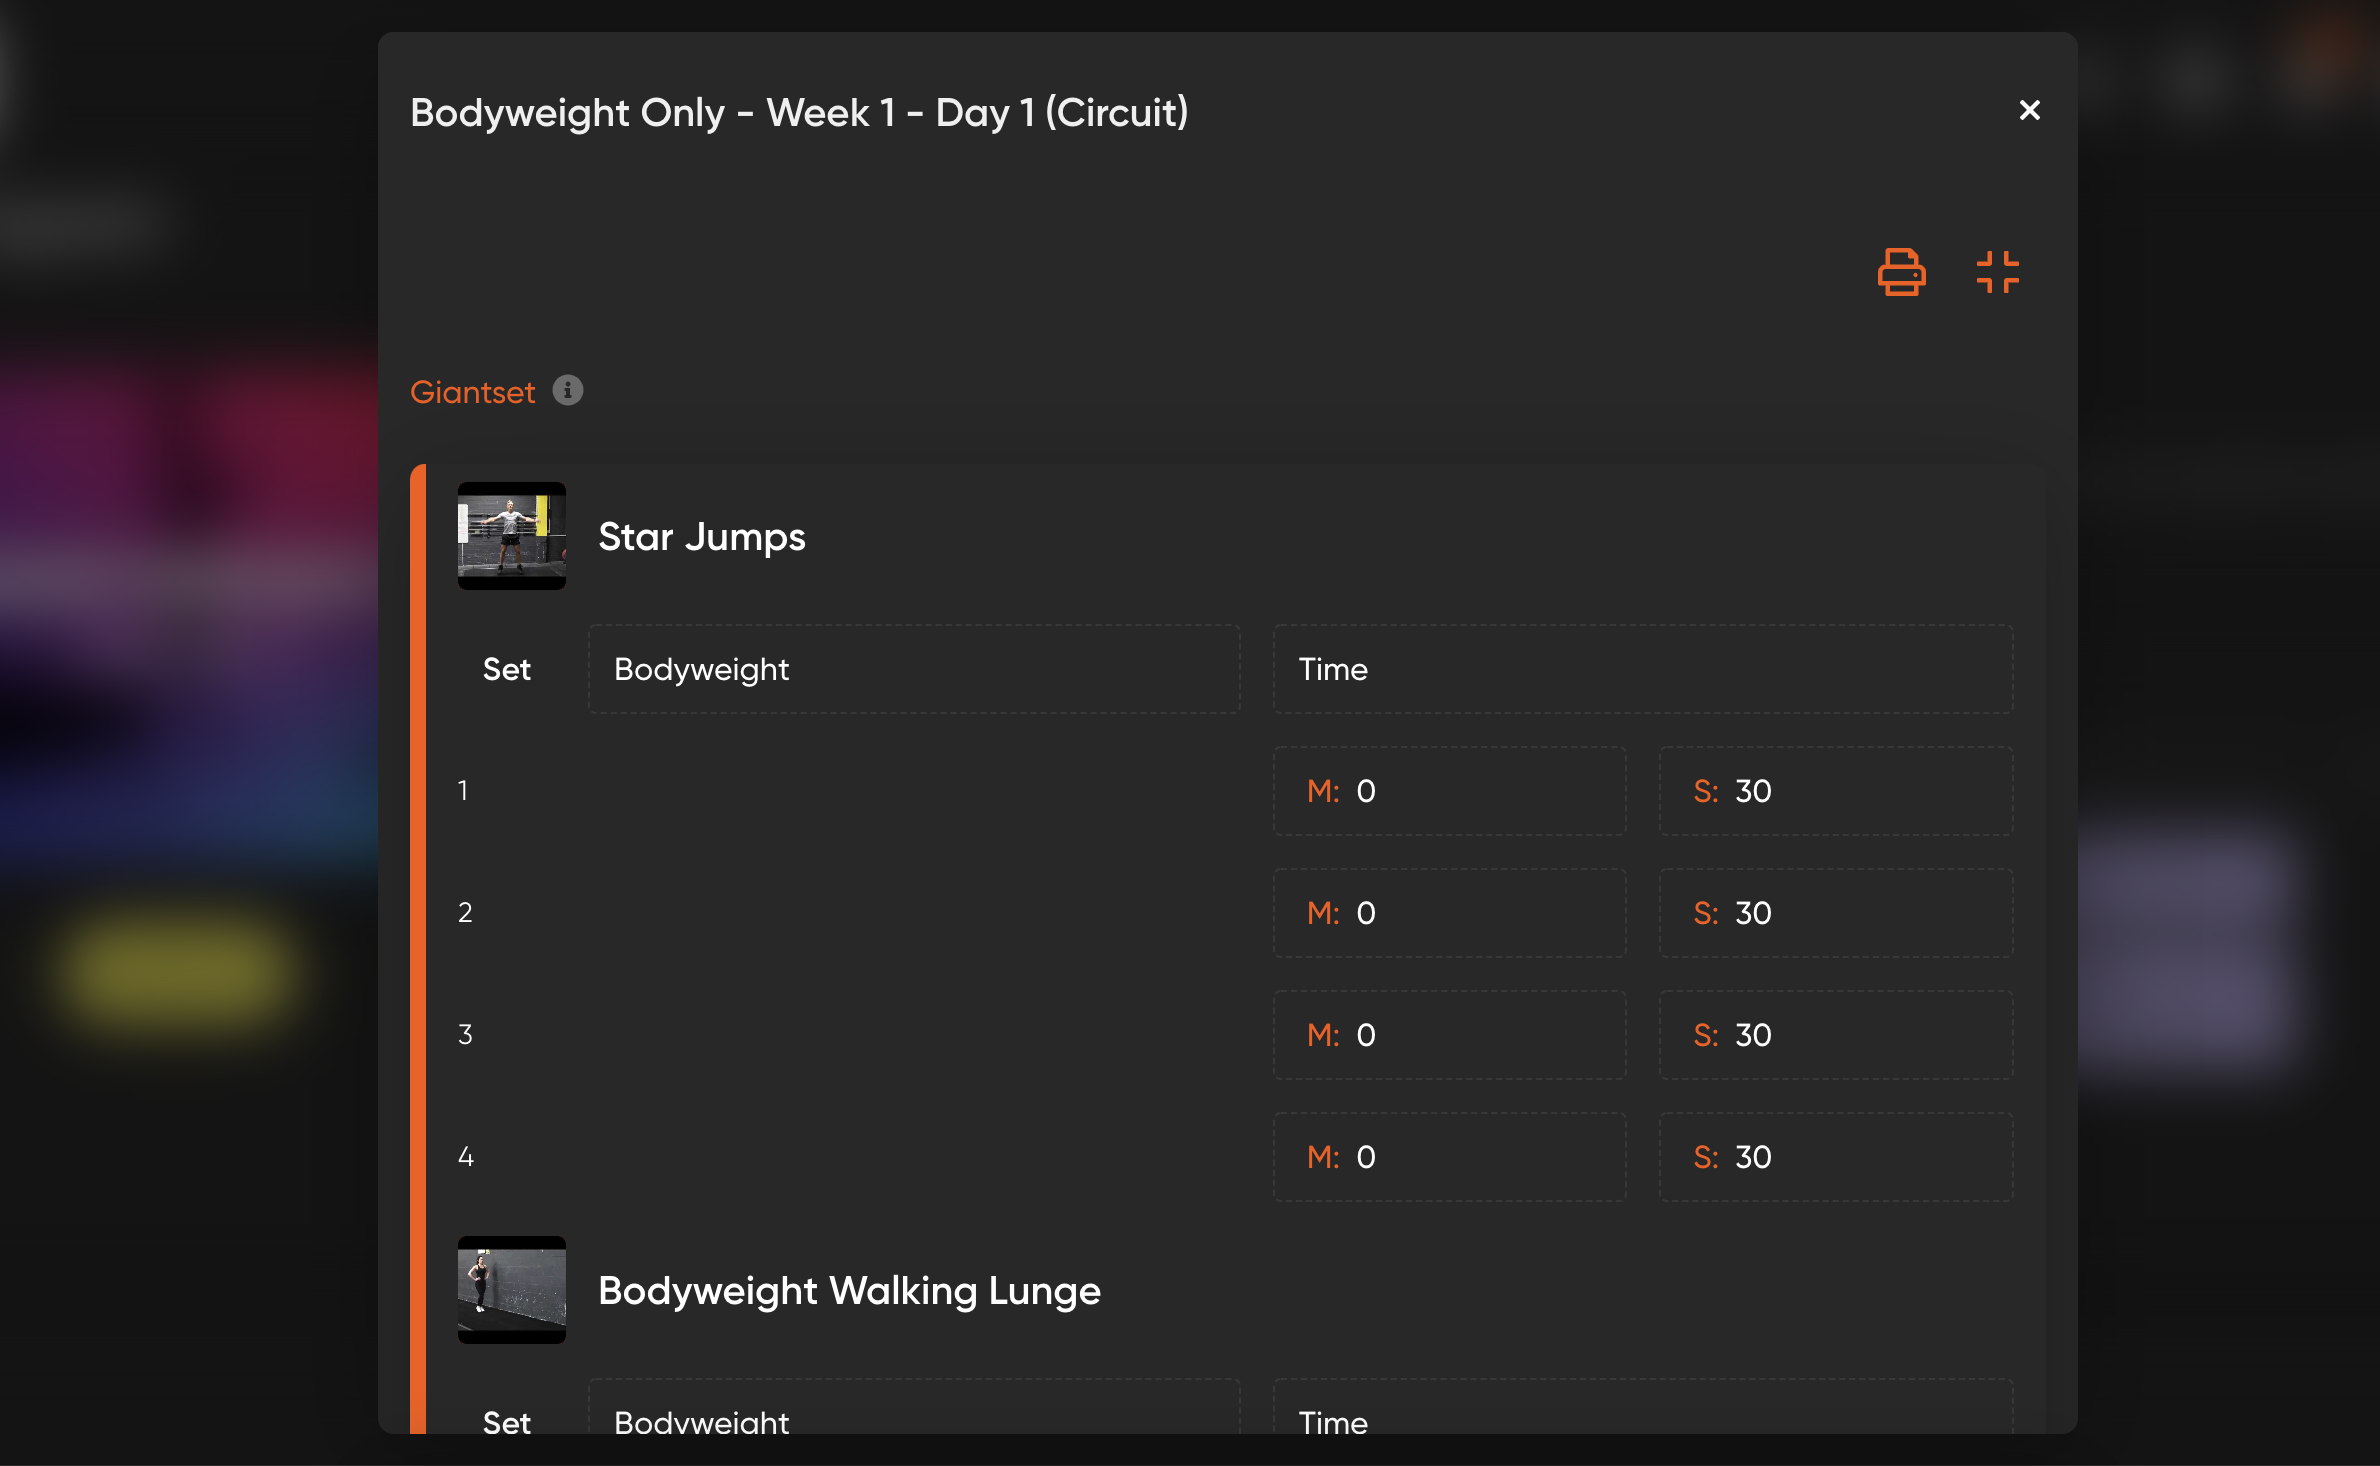Edit seconds field for Star Jumps set 3
The height and width of the screenshot is (1466, 2380).
[1836, 1035]
